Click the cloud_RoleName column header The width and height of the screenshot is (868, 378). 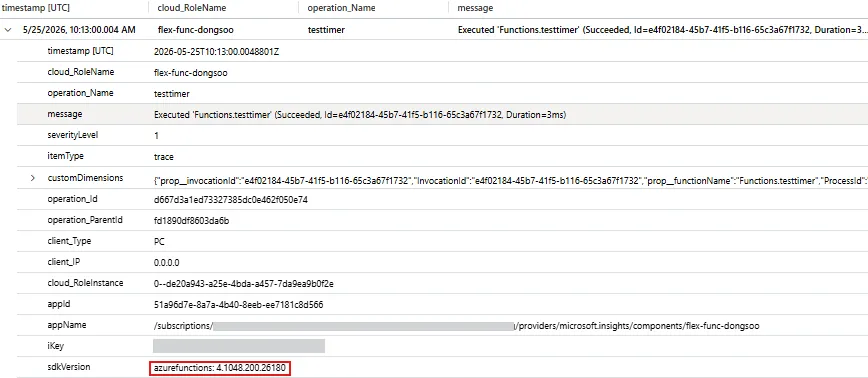(x=192, y=8)
